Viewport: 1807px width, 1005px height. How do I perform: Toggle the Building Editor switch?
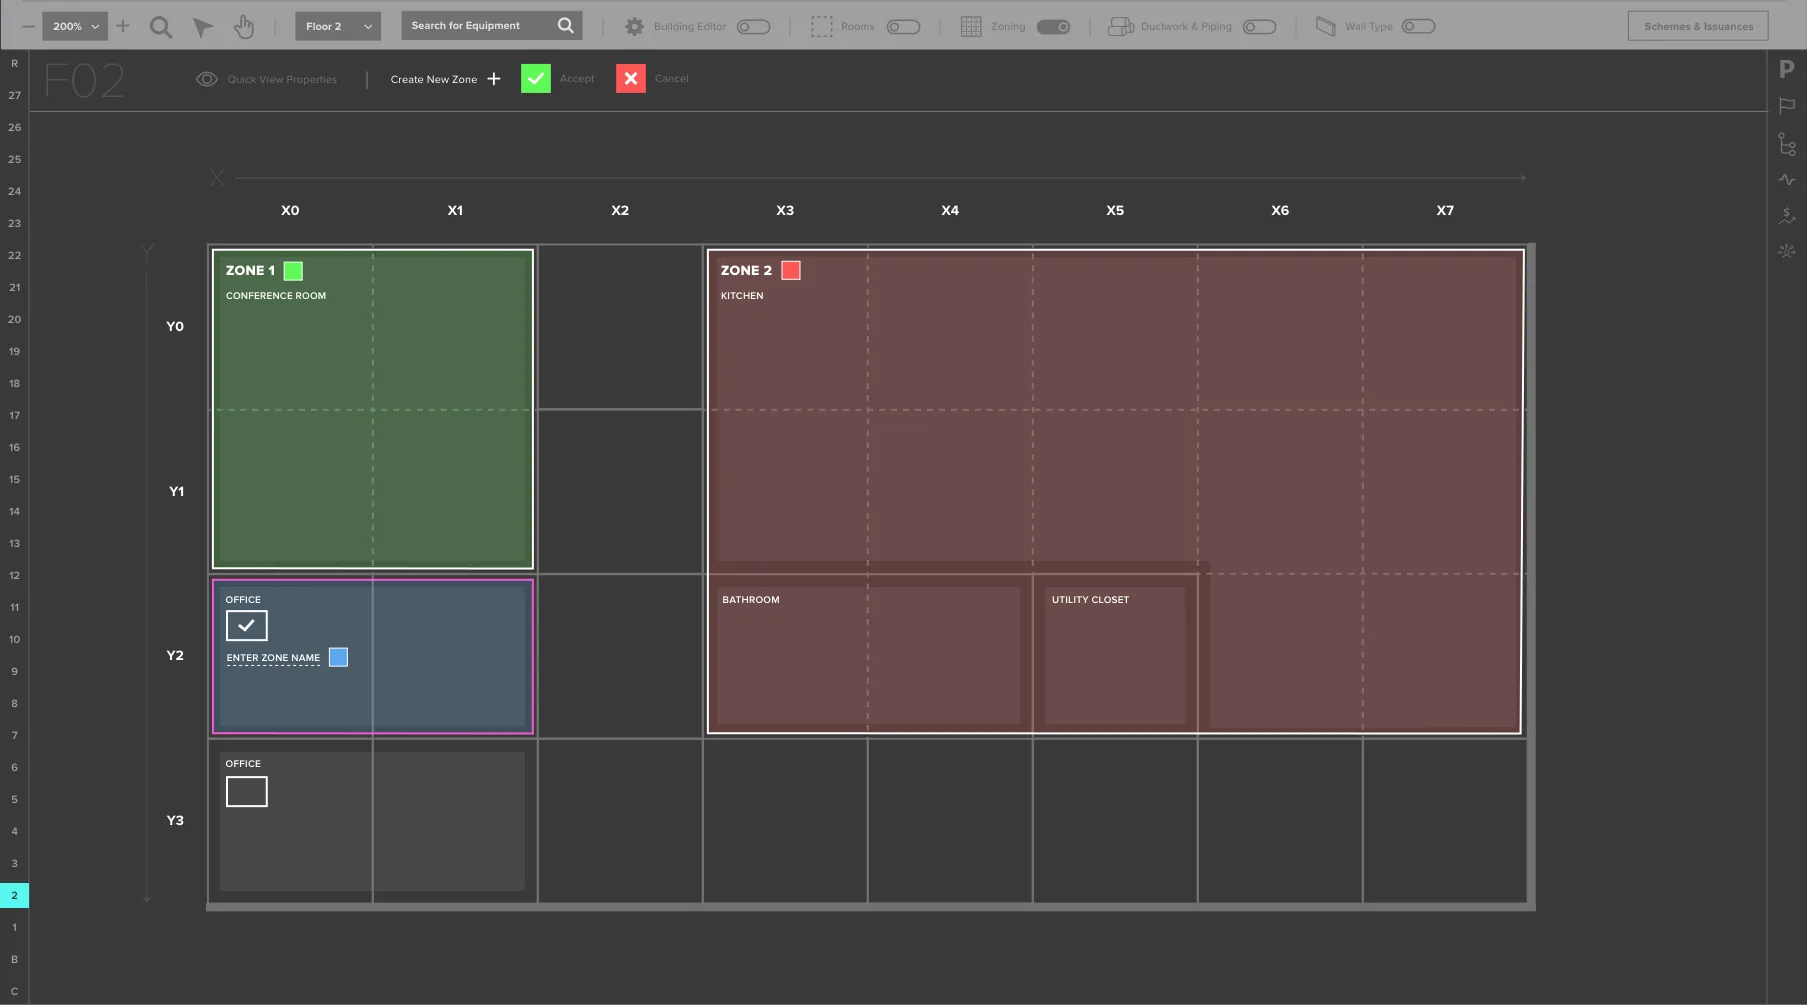click(754, 27)
